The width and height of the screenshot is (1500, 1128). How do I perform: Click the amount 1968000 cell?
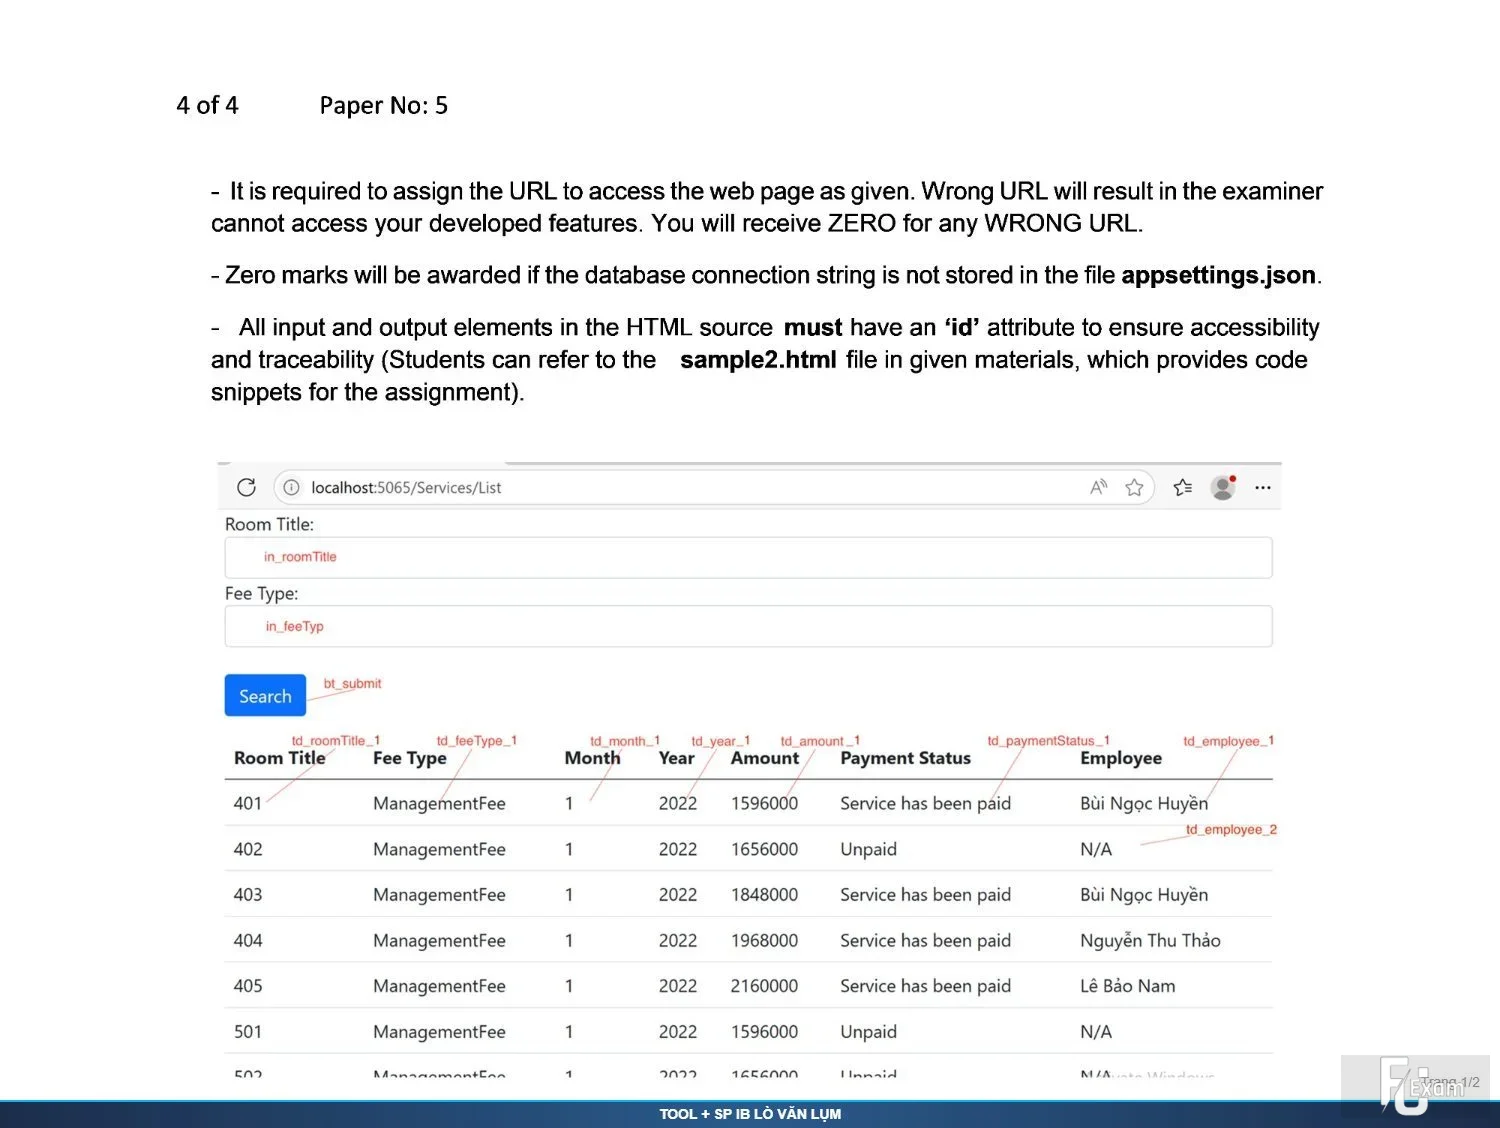click(x=764, y=940)
